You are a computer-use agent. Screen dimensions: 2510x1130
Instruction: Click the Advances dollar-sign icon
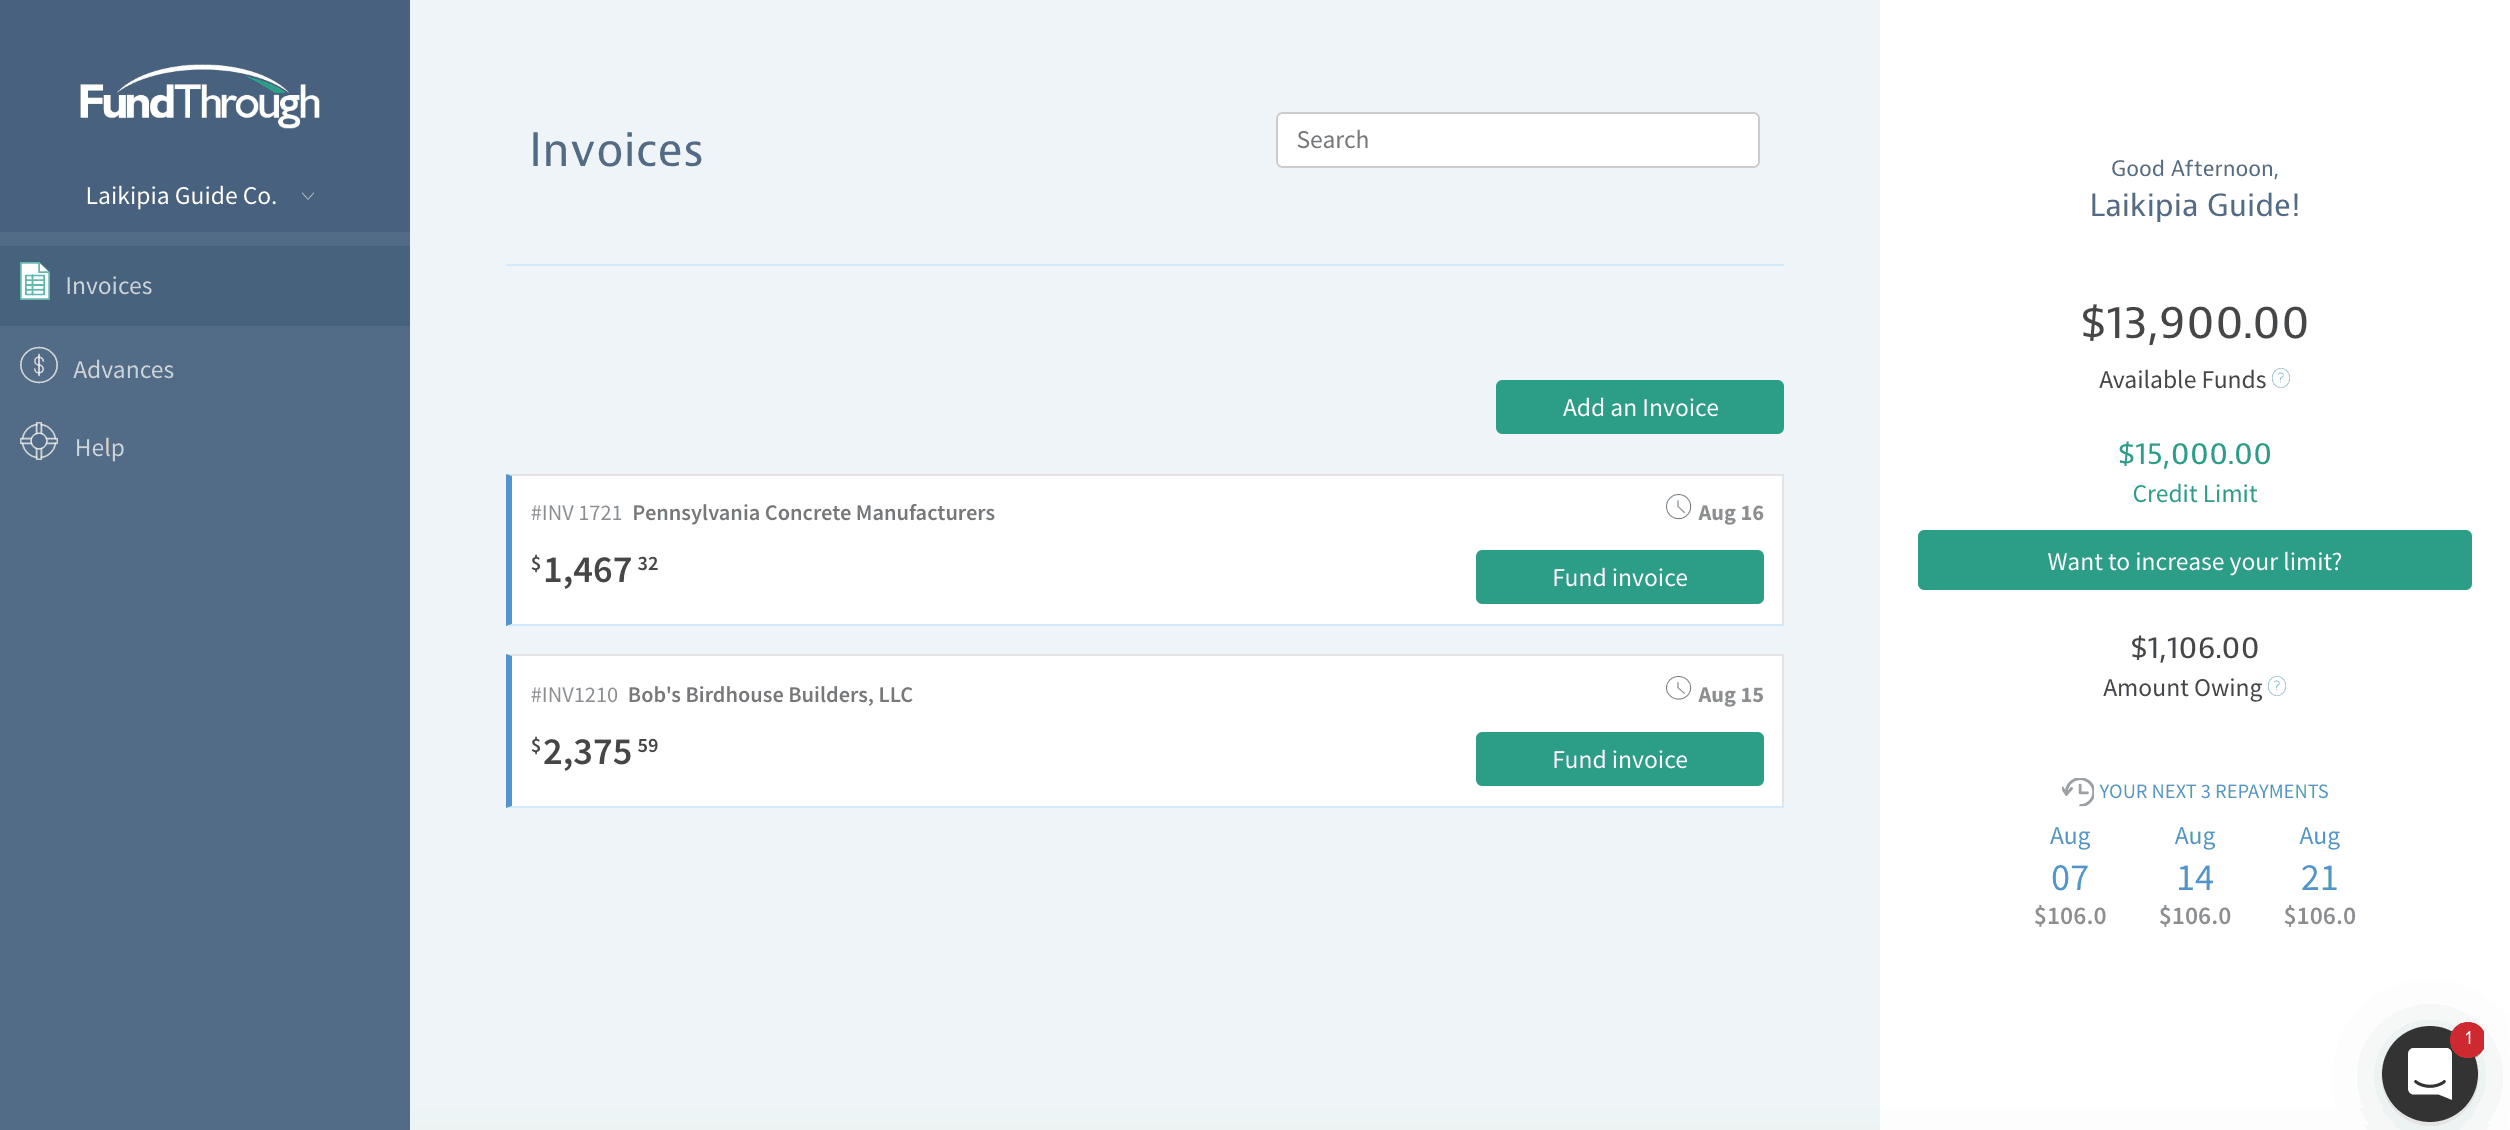pos(39,366)
